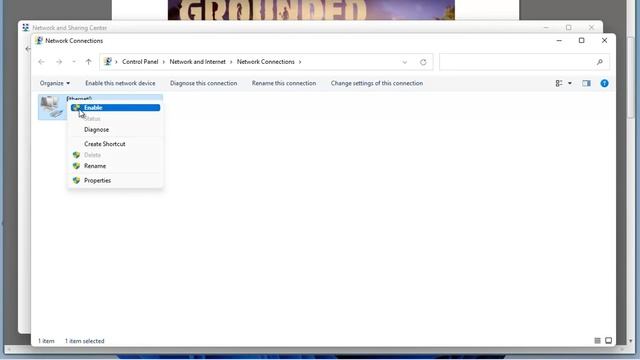
Task: Switch to large icons view in status bar
Action: tap(609, 341)
